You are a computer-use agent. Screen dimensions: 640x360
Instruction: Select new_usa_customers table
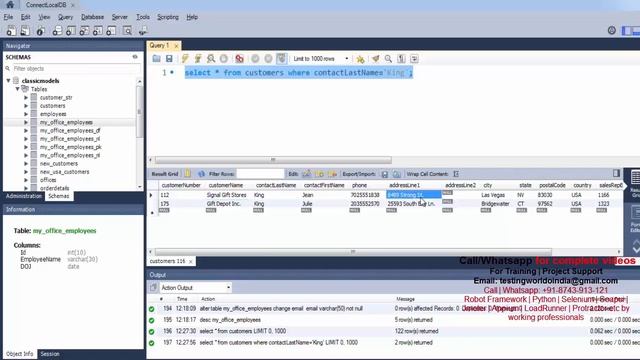pos(64,172)
